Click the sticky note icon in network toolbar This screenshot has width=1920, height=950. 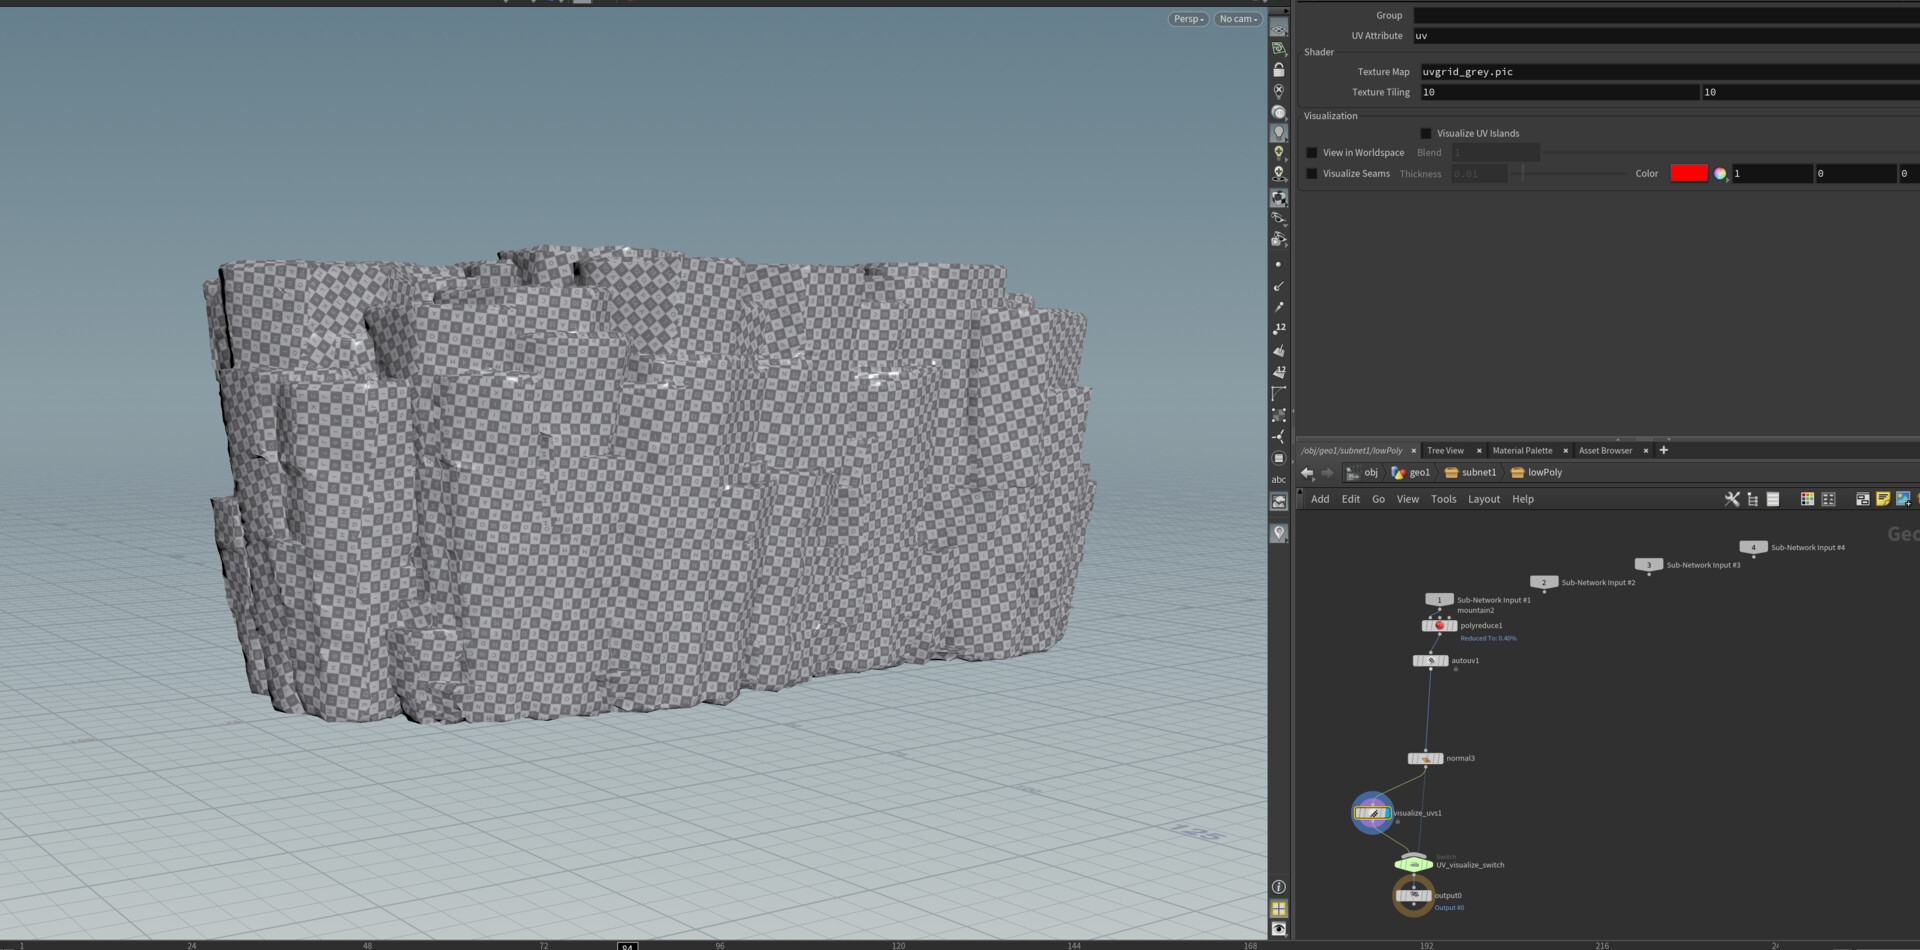(1883, 499)
